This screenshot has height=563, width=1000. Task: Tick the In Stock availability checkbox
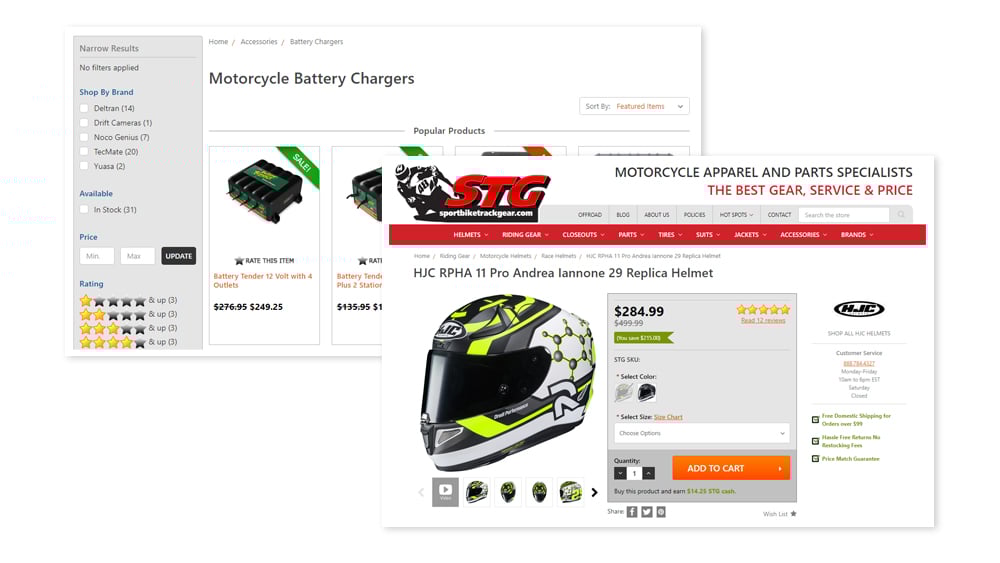coord(84,209)
